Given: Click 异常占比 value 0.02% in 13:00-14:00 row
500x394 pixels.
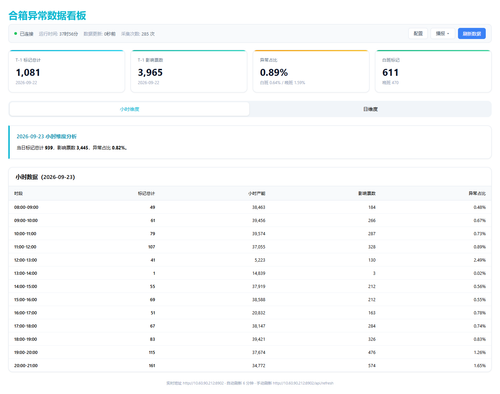Looking at the screenshot, I should [480, 273].
